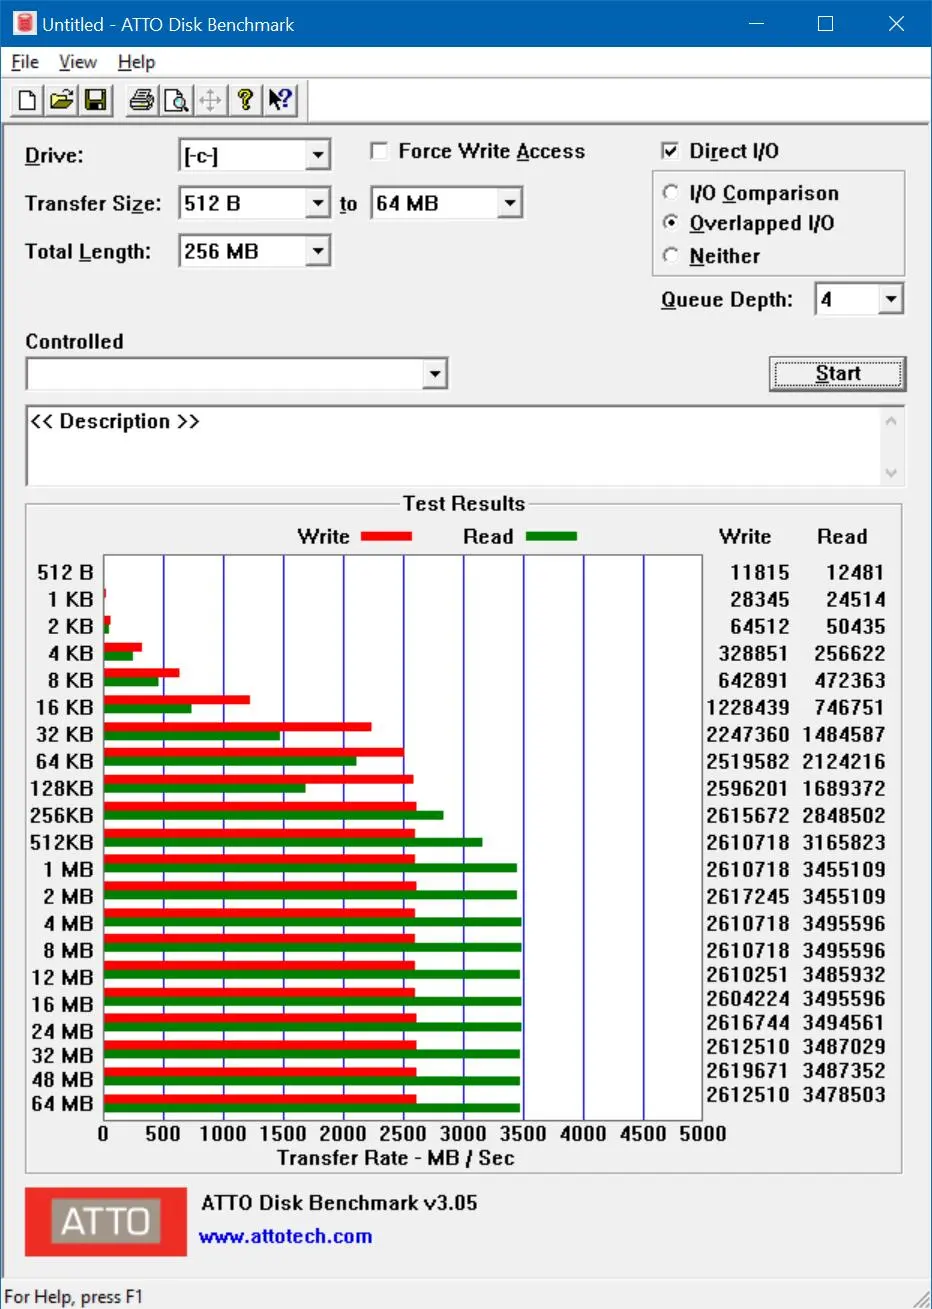Click the 1 MB row label

(x=67, y=870)
